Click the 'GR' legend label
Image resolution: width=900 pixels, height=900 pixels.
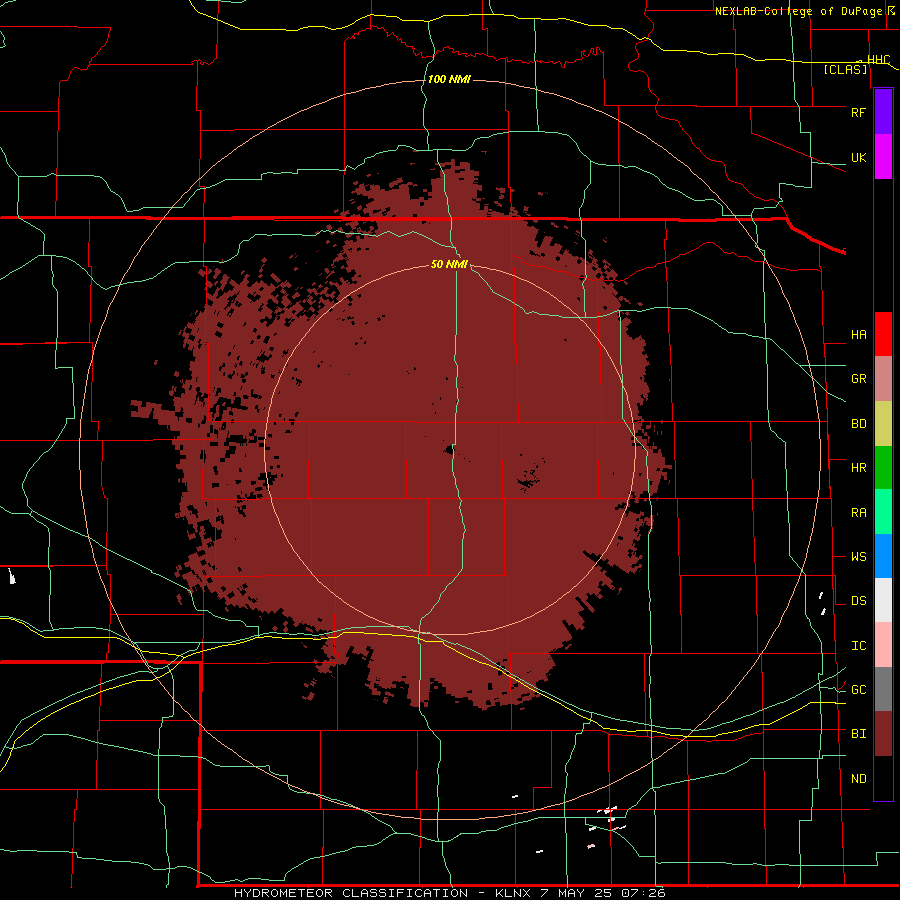(x=858, y=379)
